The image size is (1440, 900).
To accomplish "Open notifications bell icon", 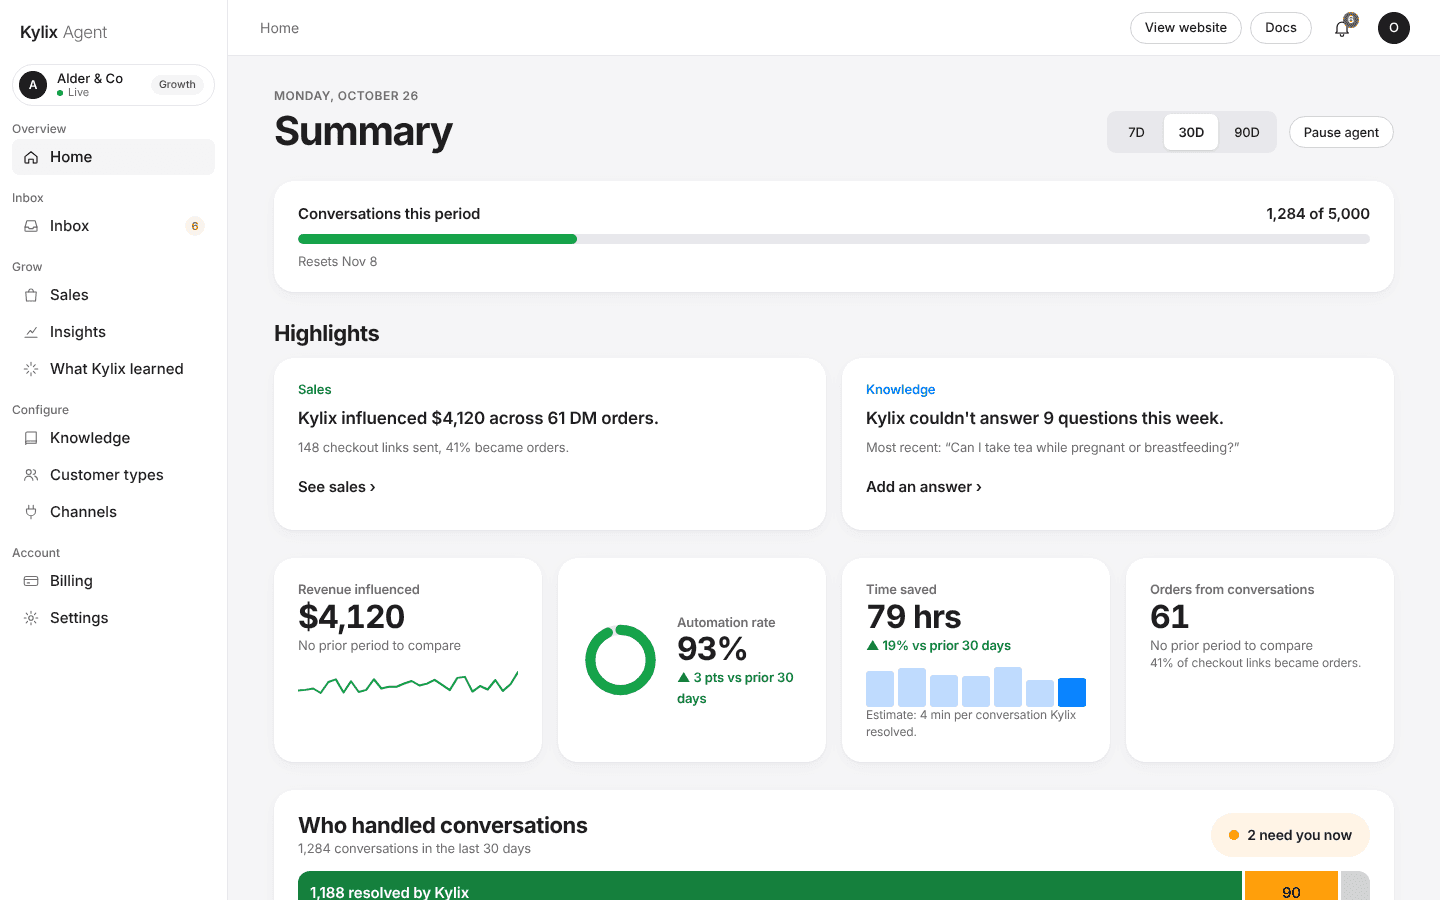I will point(1342,28).
